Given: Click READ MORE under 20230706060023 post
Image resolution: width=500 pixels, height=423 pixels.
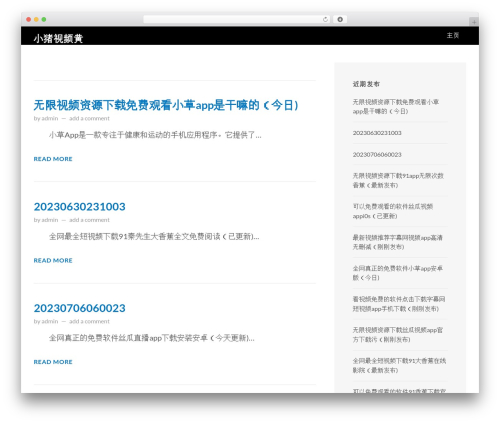Looking at the screenshot, I should [x=53, y=362].
